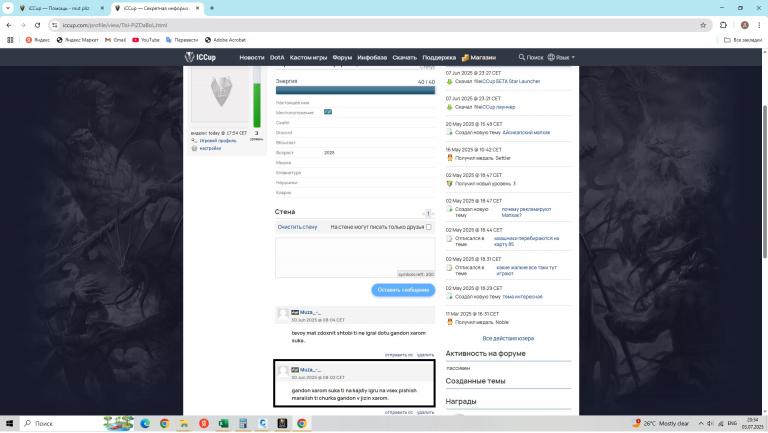Open the DotA menu item
This screenshot has width=768, height=433.
point(277,57)
